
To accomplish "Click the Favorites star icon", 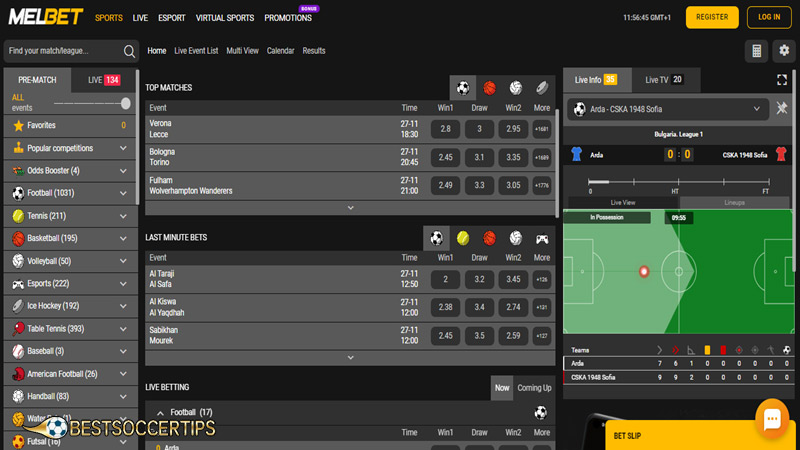I will pos(18,125).
